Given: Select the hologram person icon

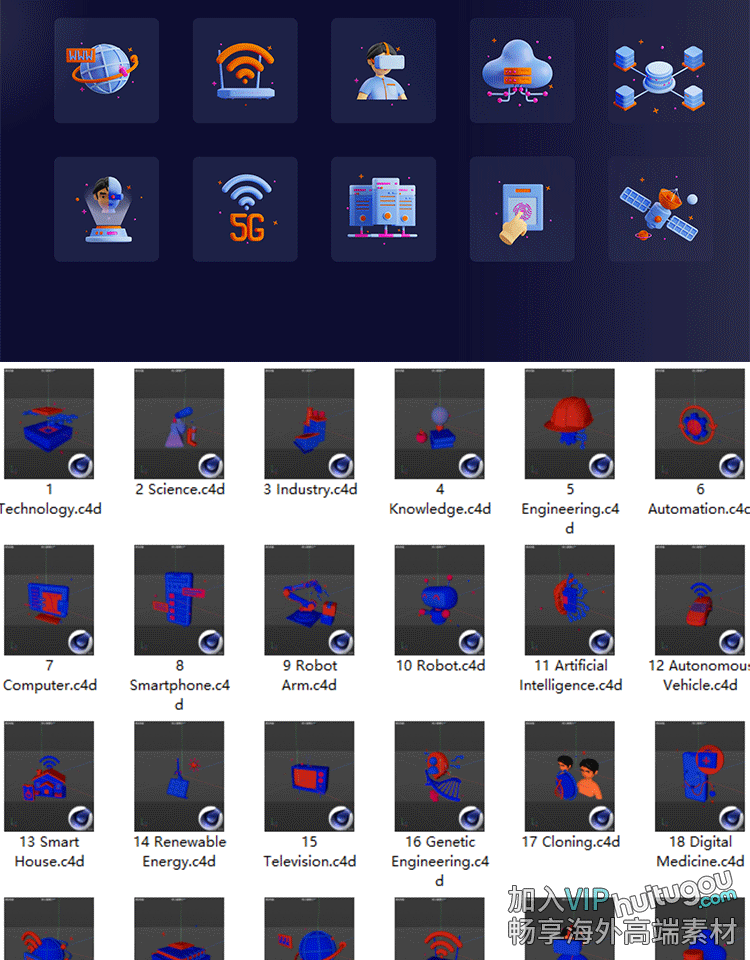Looking at the screenshot, I should click(x=106, y=209).
